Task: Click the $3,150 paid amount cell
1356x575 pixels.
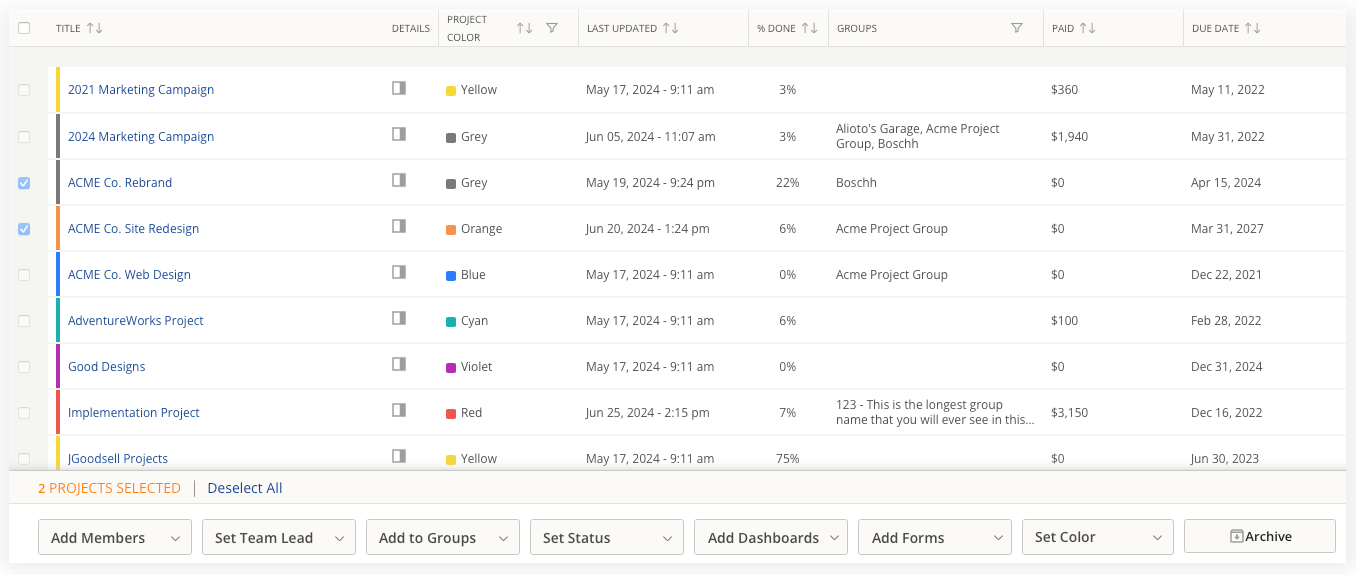Action: point(1069,412)
